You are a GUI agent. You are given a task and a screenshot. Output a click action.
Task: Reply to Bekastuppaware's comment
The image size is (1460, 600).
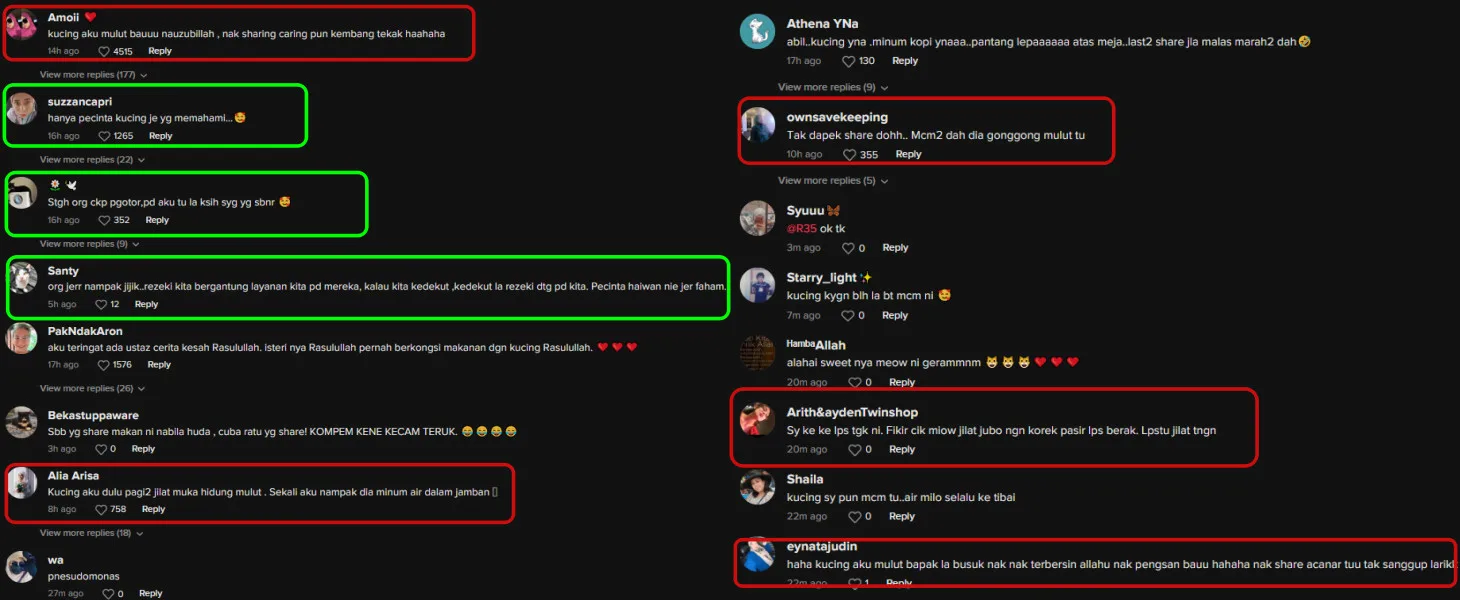[x=143, y=449]
